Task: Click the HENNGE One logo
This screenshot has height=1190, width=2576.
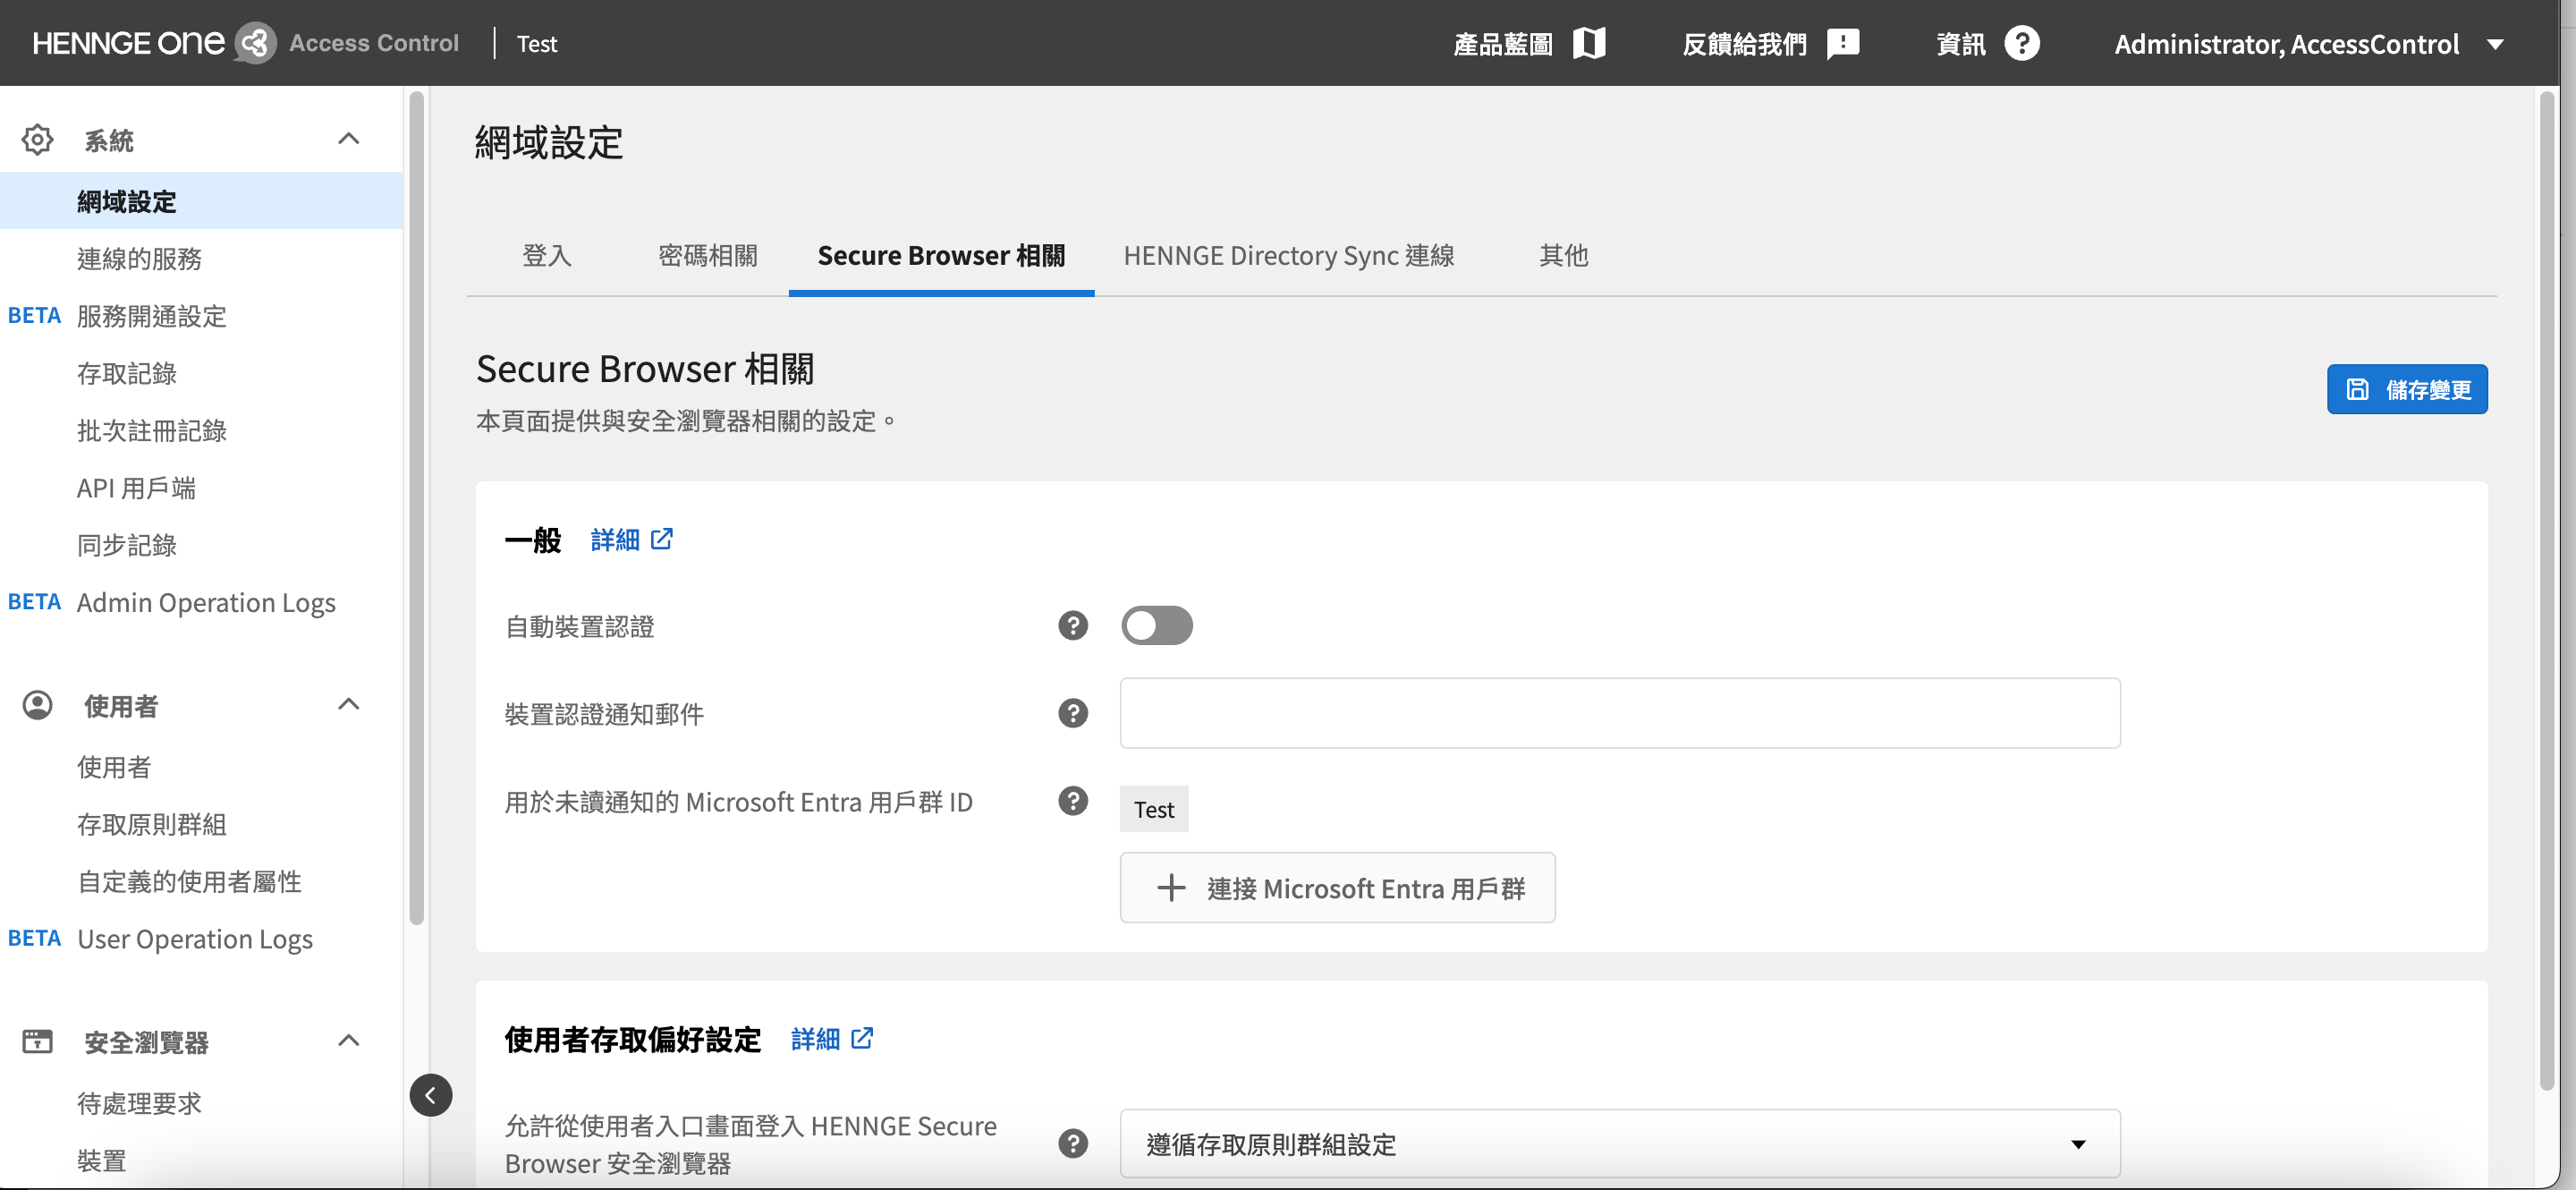Action: [x=128, y=42]
